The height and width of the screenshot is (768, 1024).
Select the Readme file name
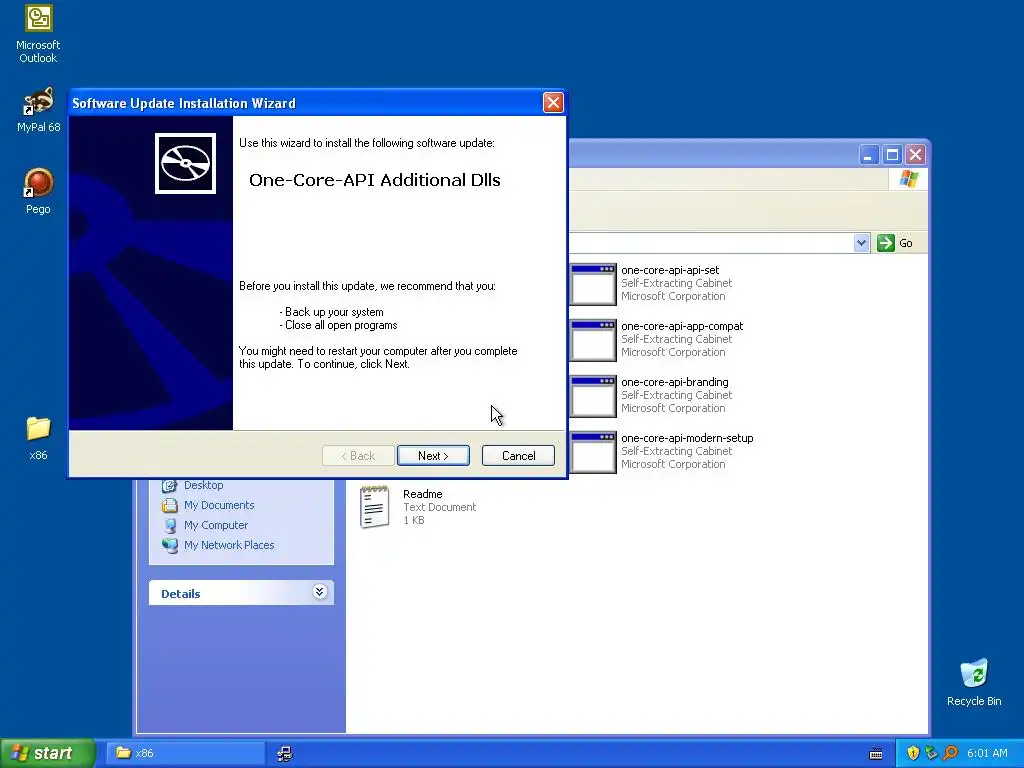coord(423,494)
